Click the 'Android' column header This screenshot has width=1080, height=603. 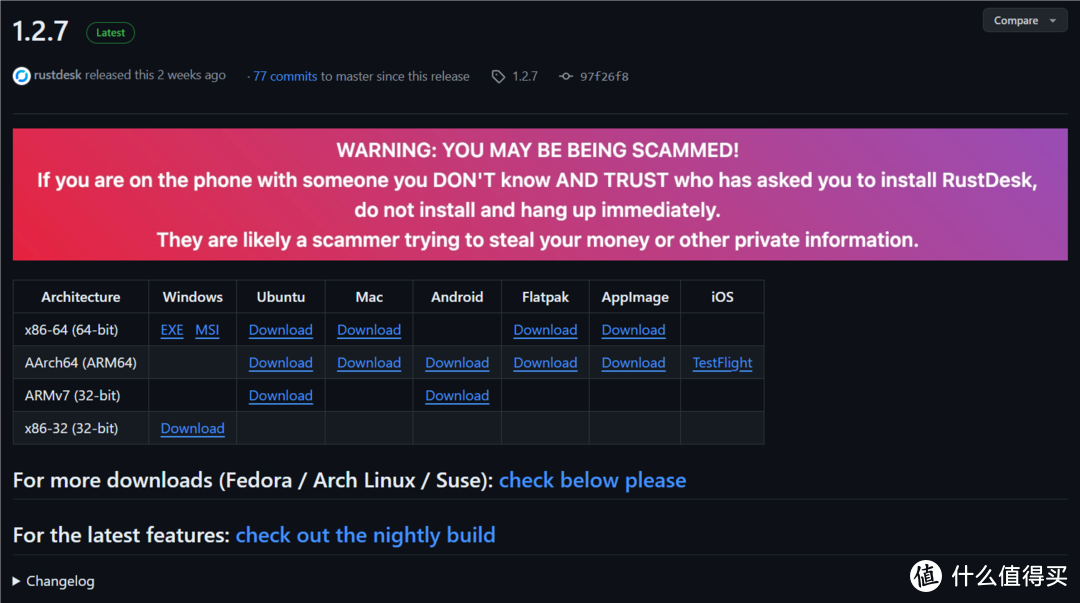(x=457, y=297)
